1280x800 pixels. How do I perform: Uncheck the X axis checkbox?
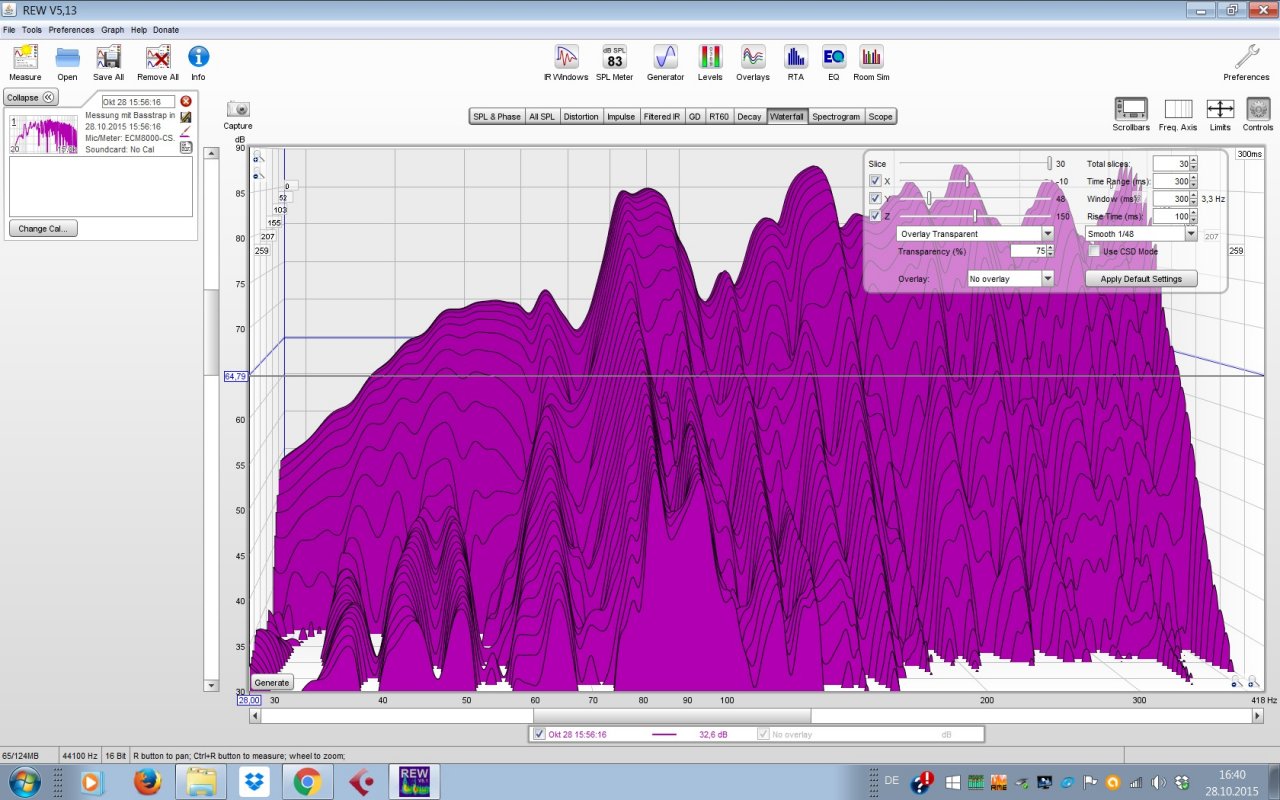click(875, 181)
